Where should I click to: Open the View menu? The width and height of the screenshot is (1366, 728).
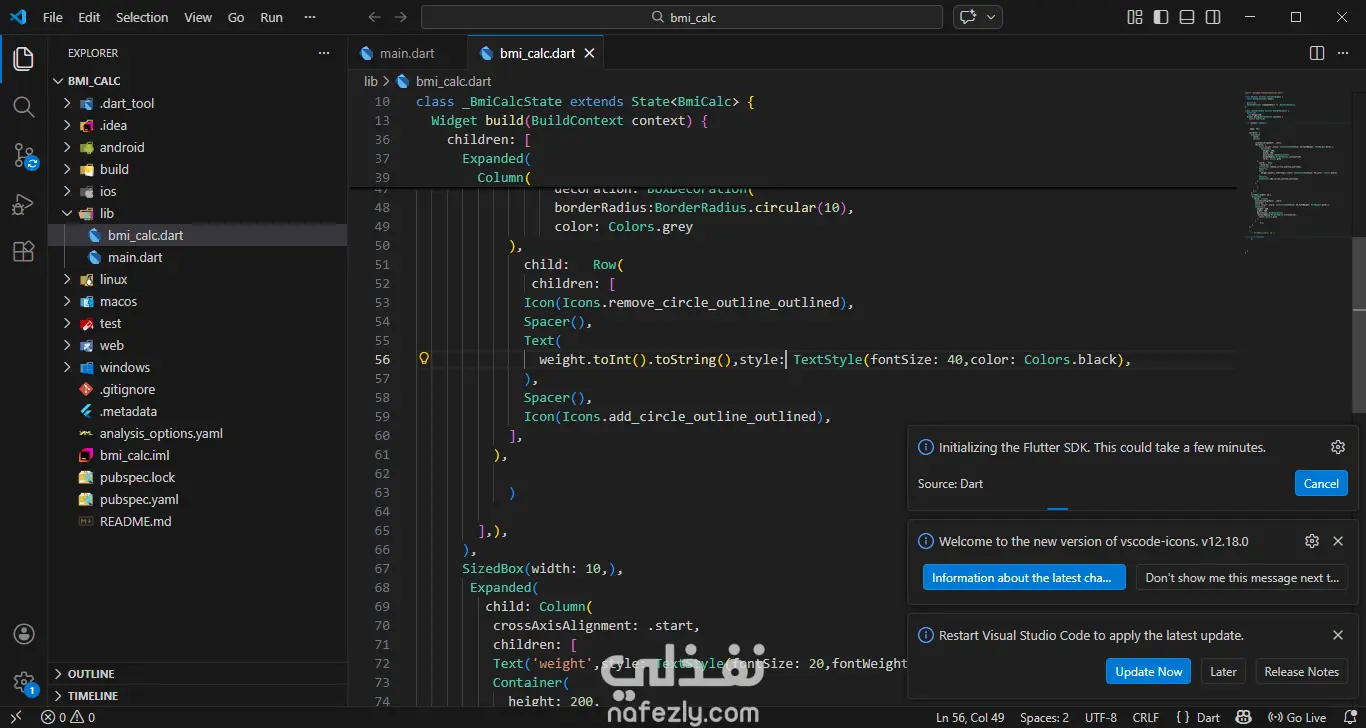198,17
